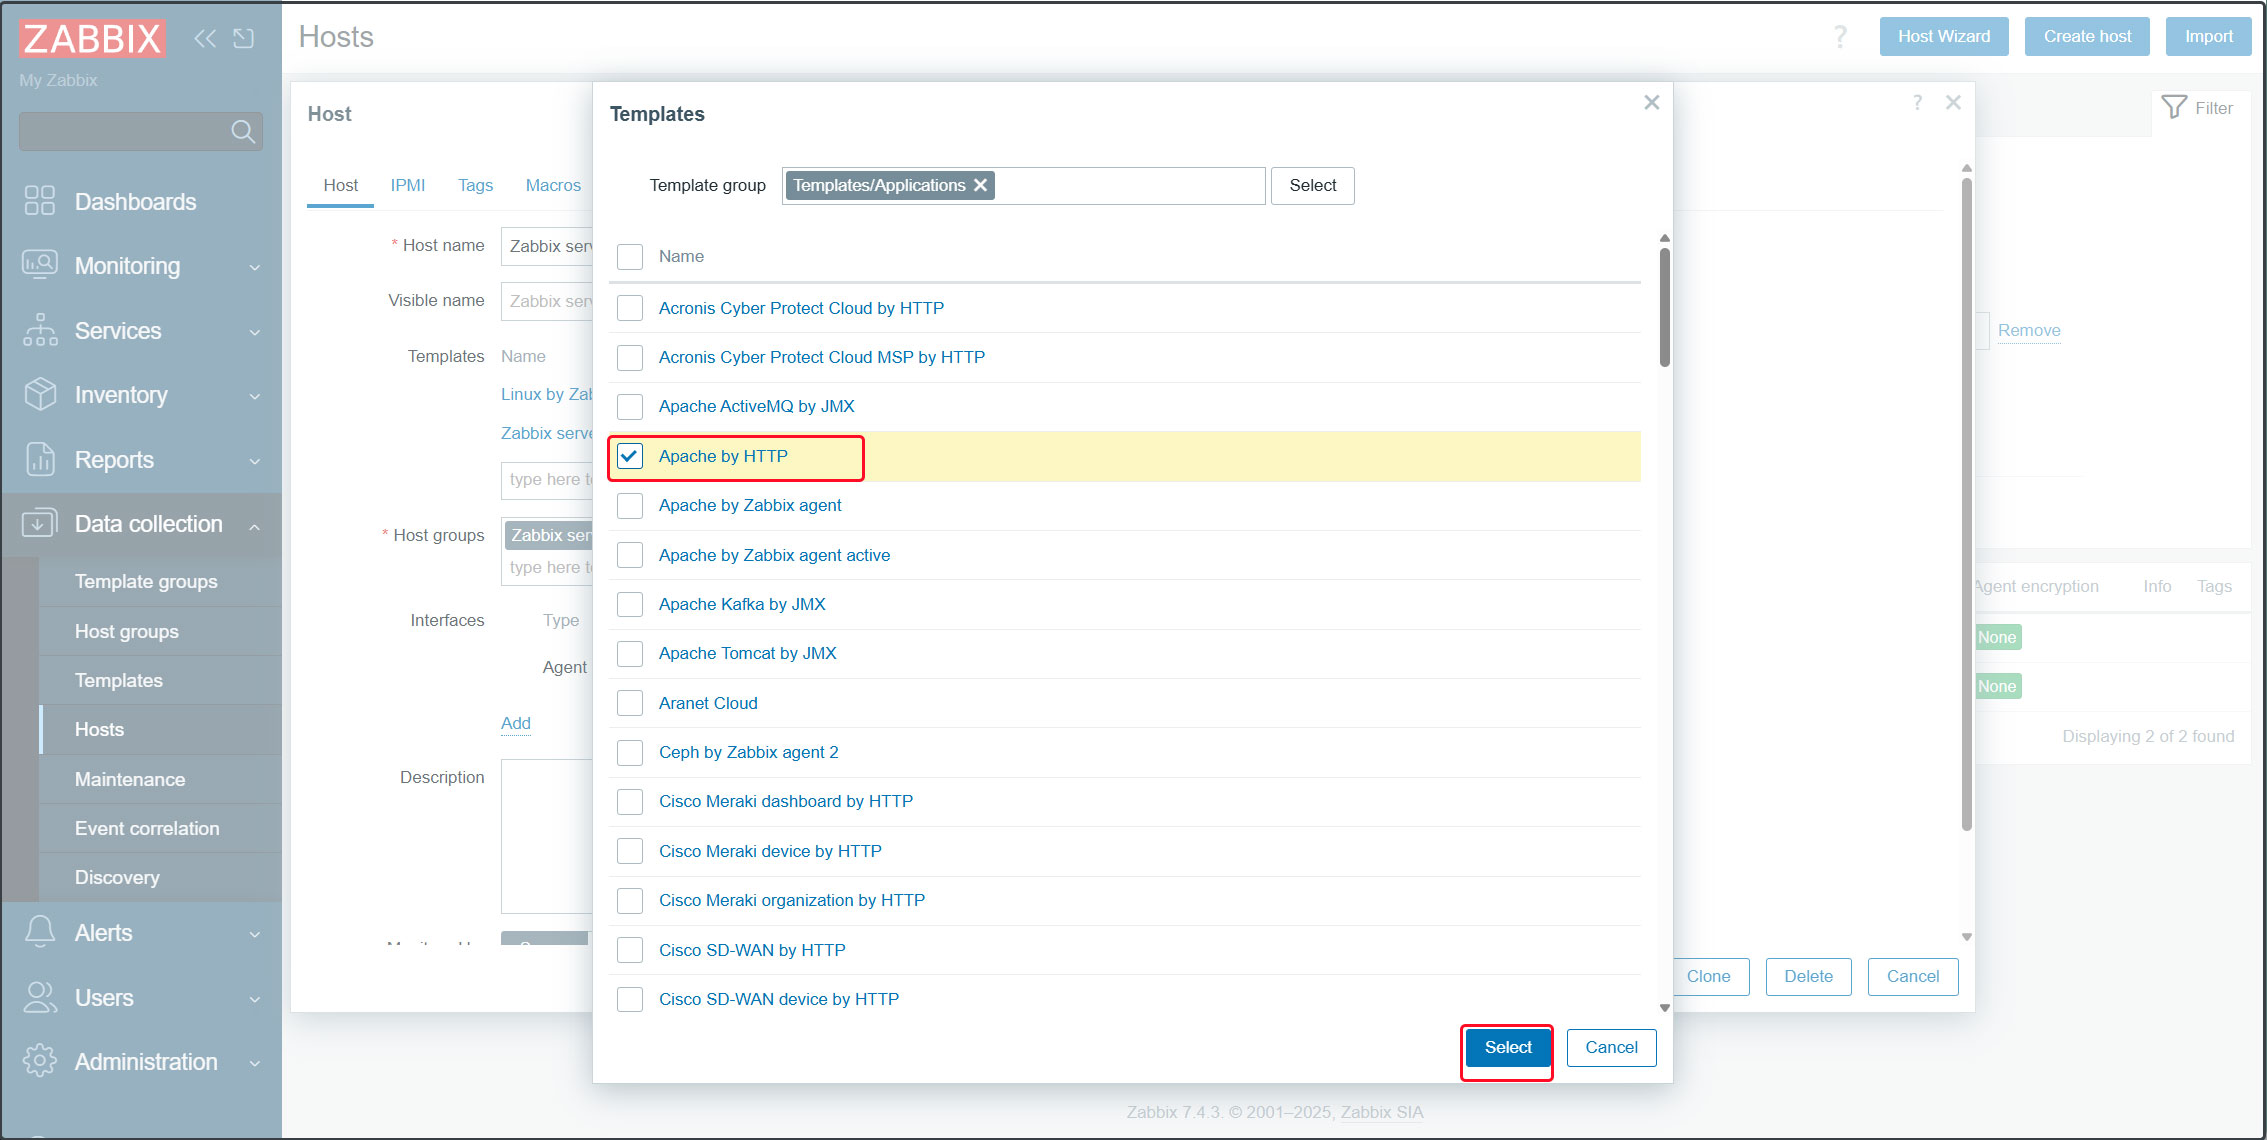Switch to the Macros tab
This screenshot has width=2267, height=1140.
pyautogui.click(x=553, y=185)
